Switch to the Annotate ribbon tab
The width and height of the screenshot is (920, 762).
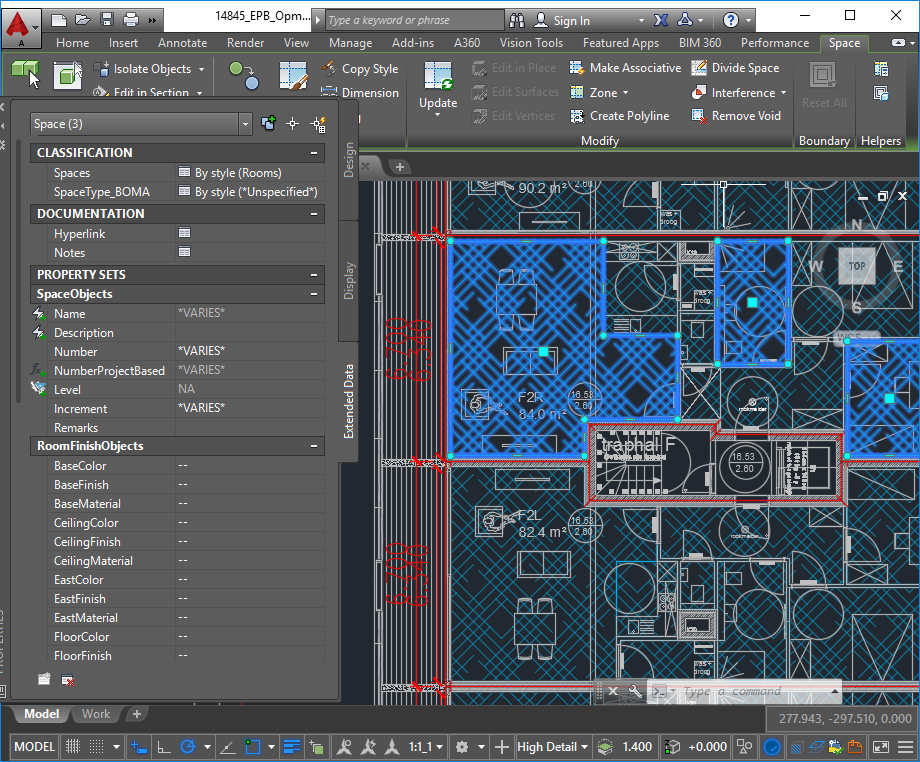(182, 43)
